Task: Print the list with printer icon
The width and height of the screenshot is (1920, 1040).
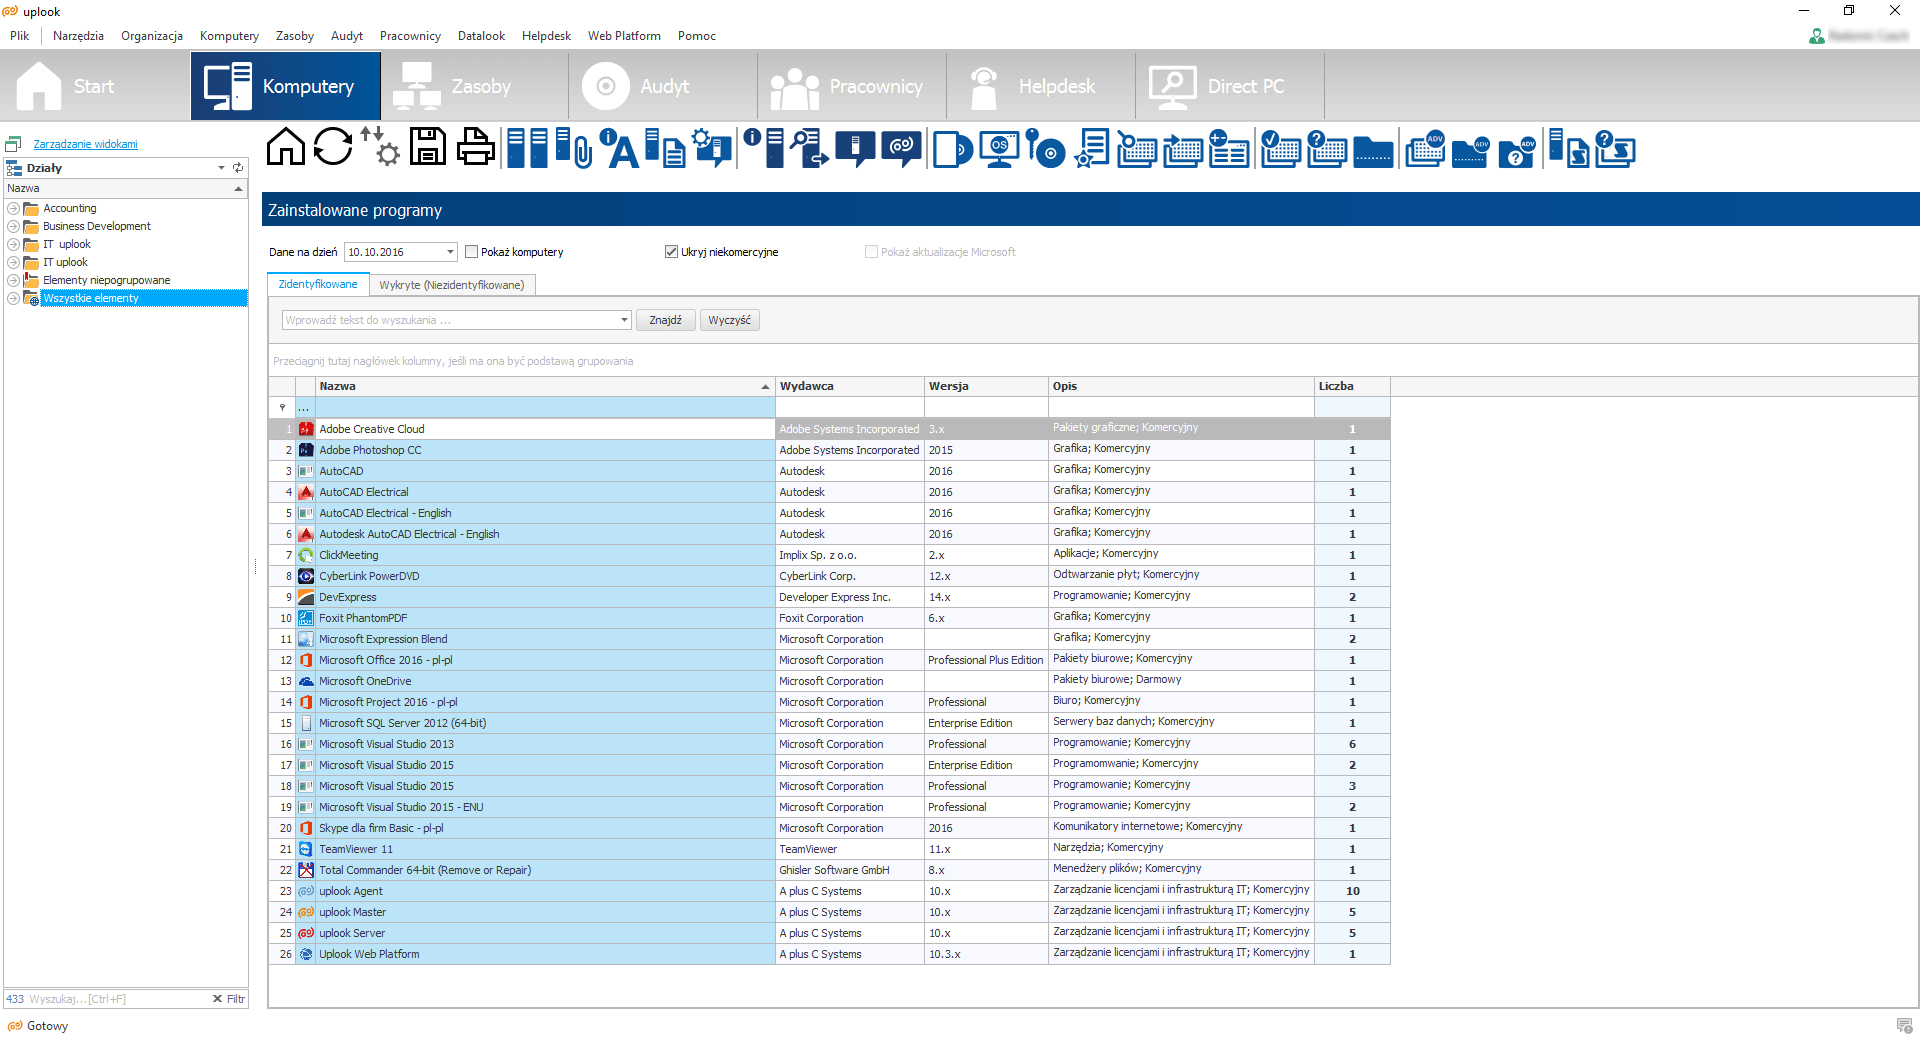Action: tap(475, 147)
